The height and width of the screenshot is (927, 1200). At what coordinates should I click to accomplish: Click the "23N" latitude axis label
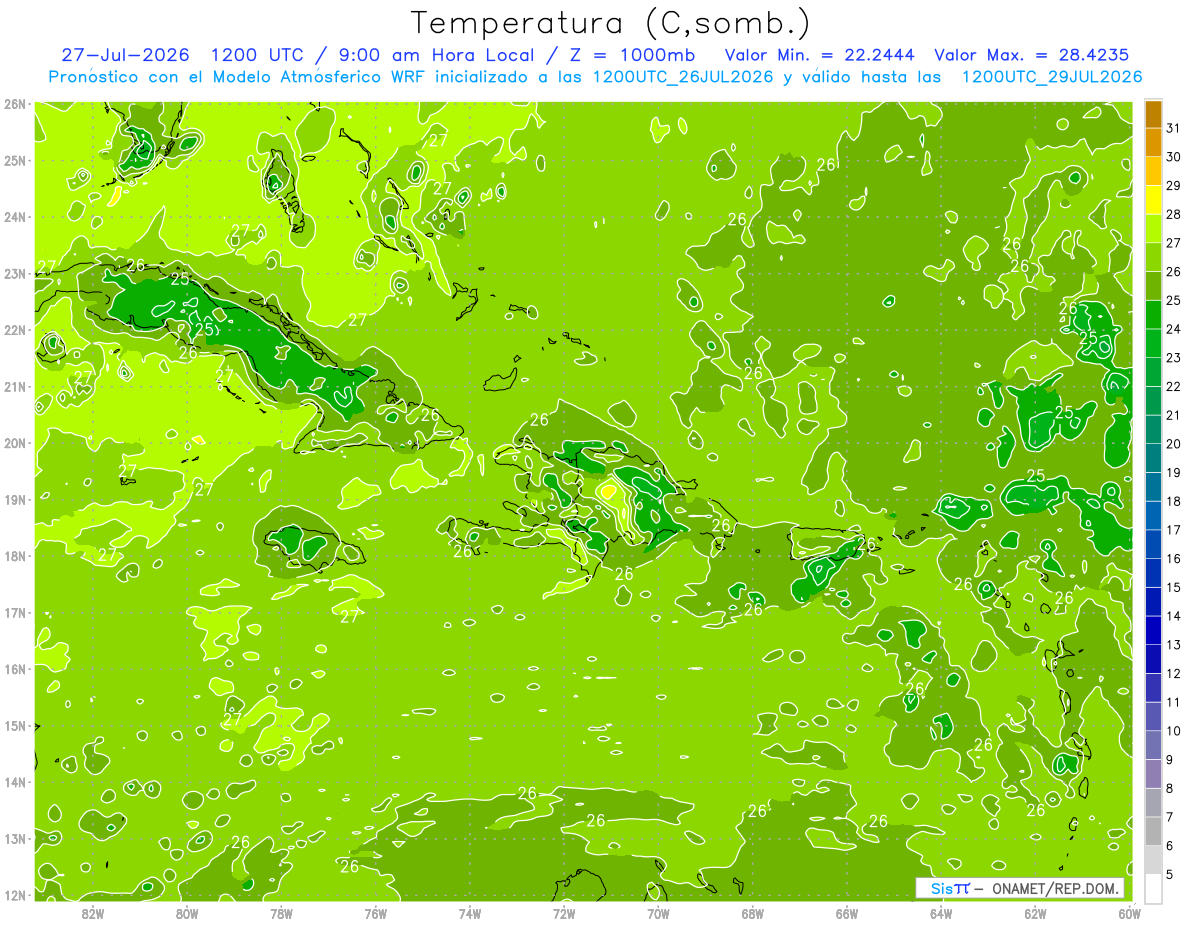(x=15, y=273)
